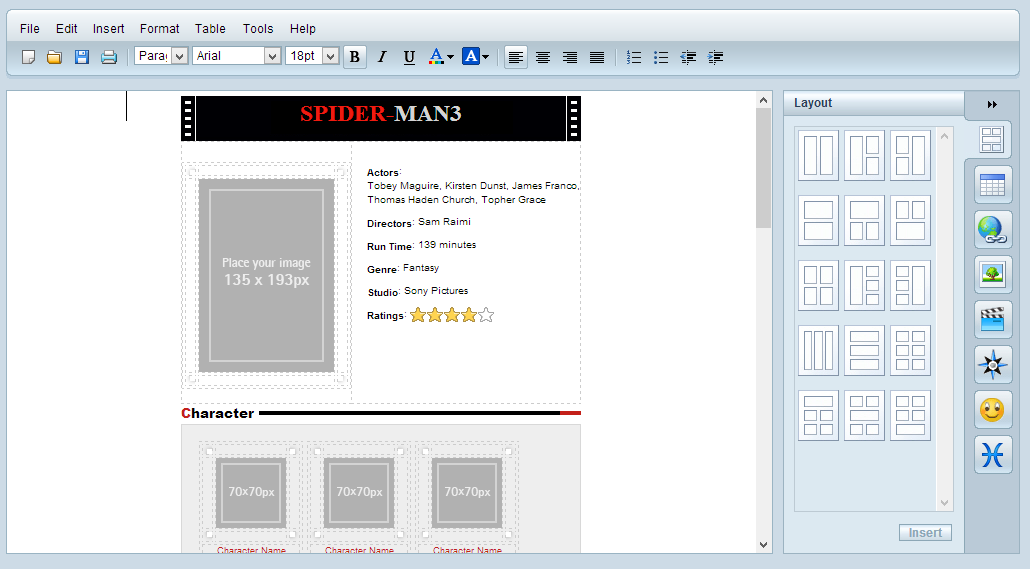Click the save disk icon
Screen dimensions: 1030x569
(x=82, y=57)
